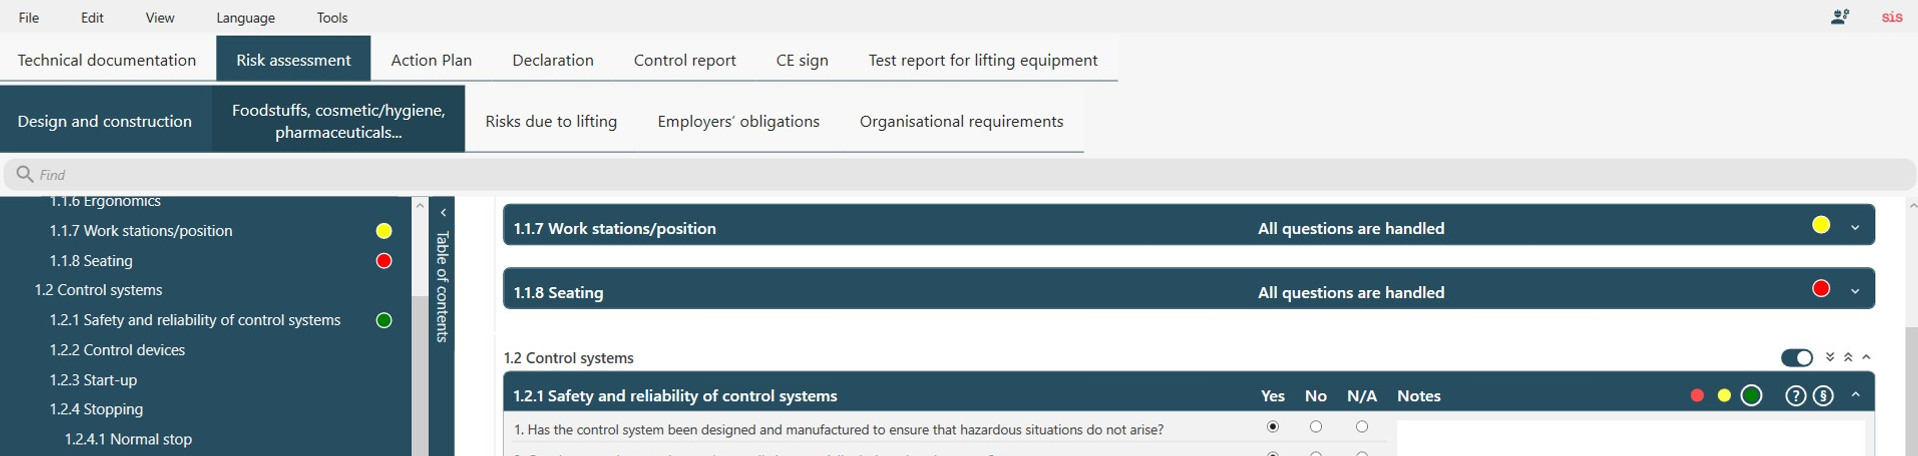Screen dimensions: 1918x456
Task: Select 1.1.6 Ergonomics in the tree
Action: (105, 201)
